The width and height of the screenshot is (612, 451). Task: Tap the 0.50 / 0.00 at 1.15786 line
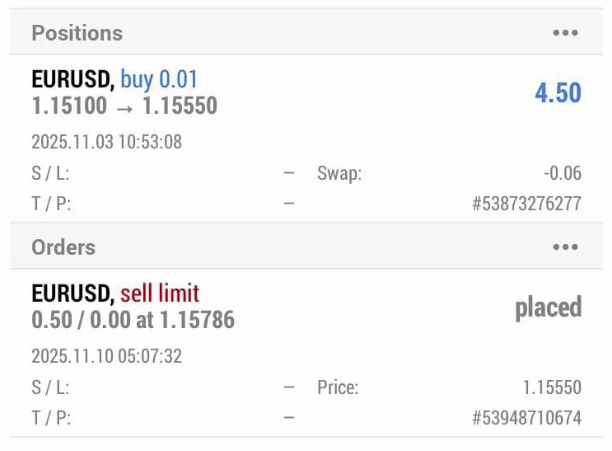coord(133,320)
